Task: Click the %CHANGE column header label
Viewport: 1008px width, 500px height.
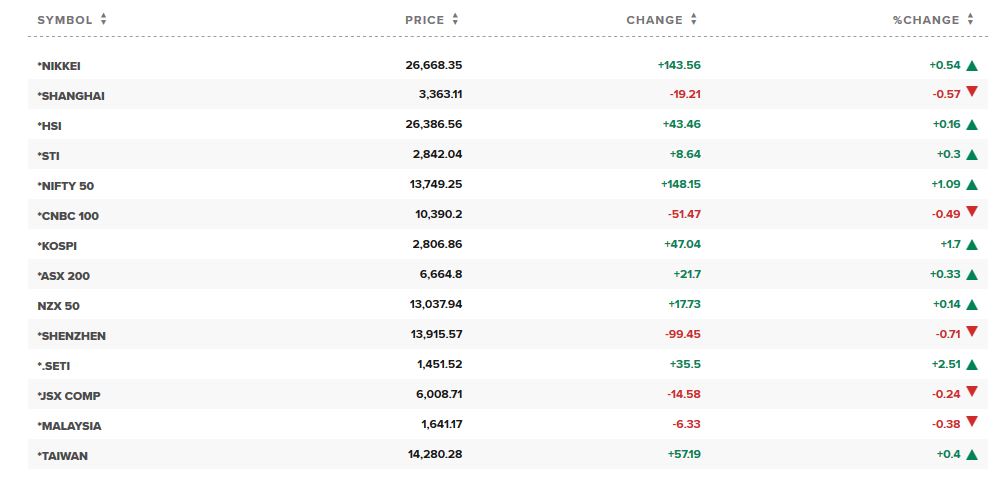Action: pyautogui.click(x=926, y=20)
